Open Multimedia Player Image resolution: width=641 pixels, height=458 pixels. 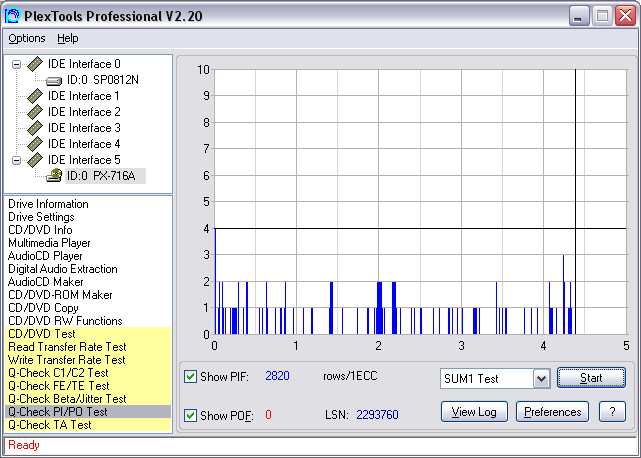[x=49, y=243]
